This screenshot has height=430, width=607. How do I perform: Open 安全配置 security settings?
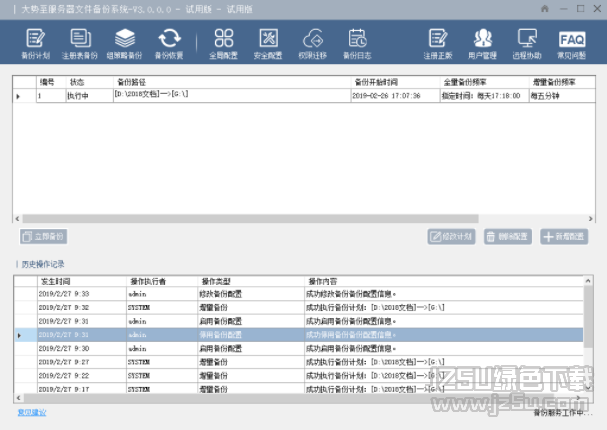[x=268, y=44]
